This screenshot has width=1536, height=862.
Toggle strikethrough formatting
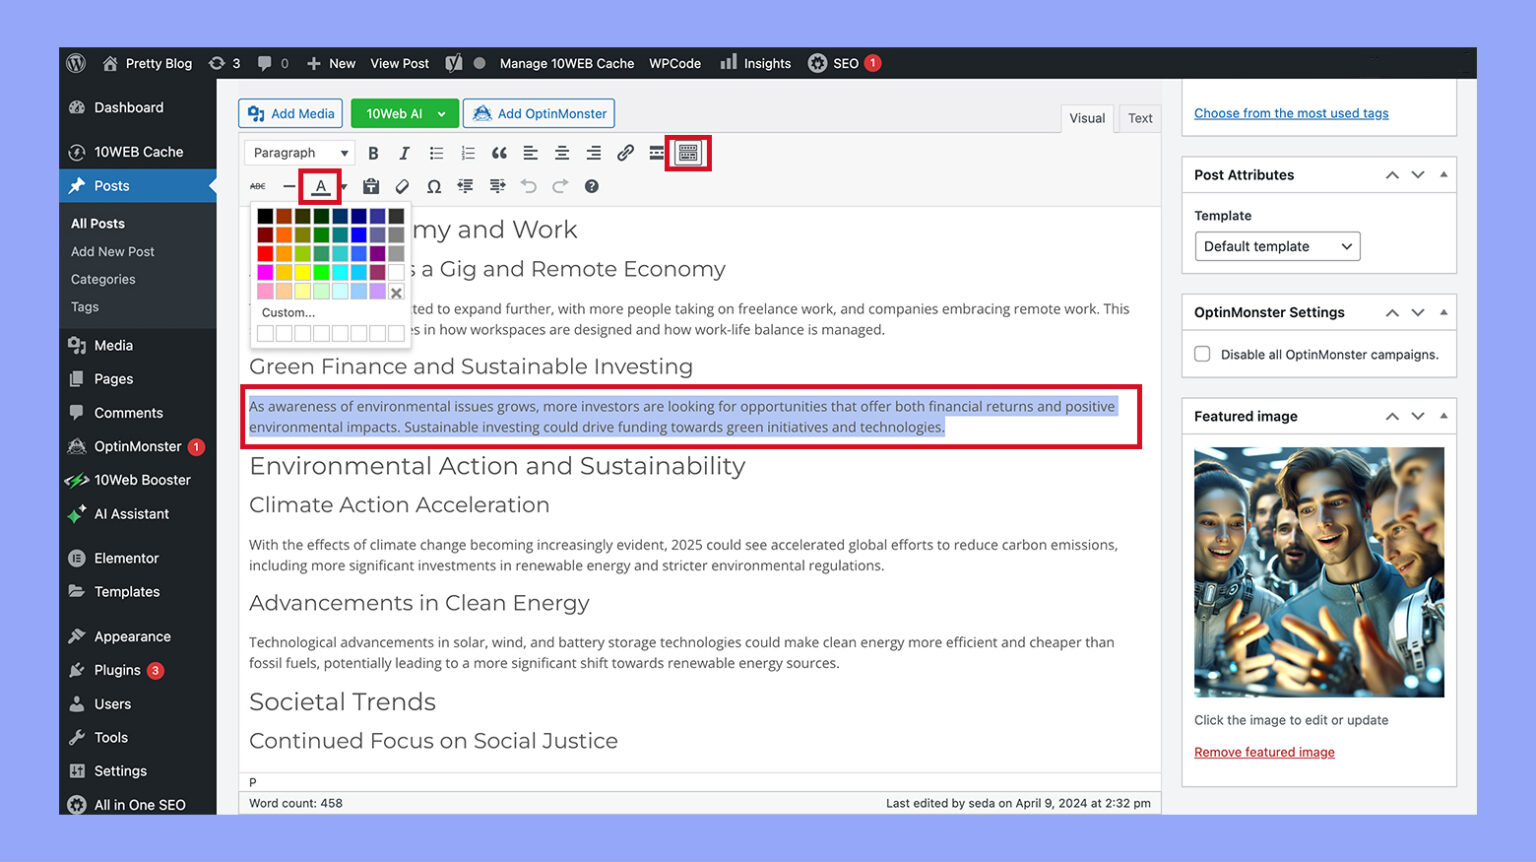pos(257,186)
